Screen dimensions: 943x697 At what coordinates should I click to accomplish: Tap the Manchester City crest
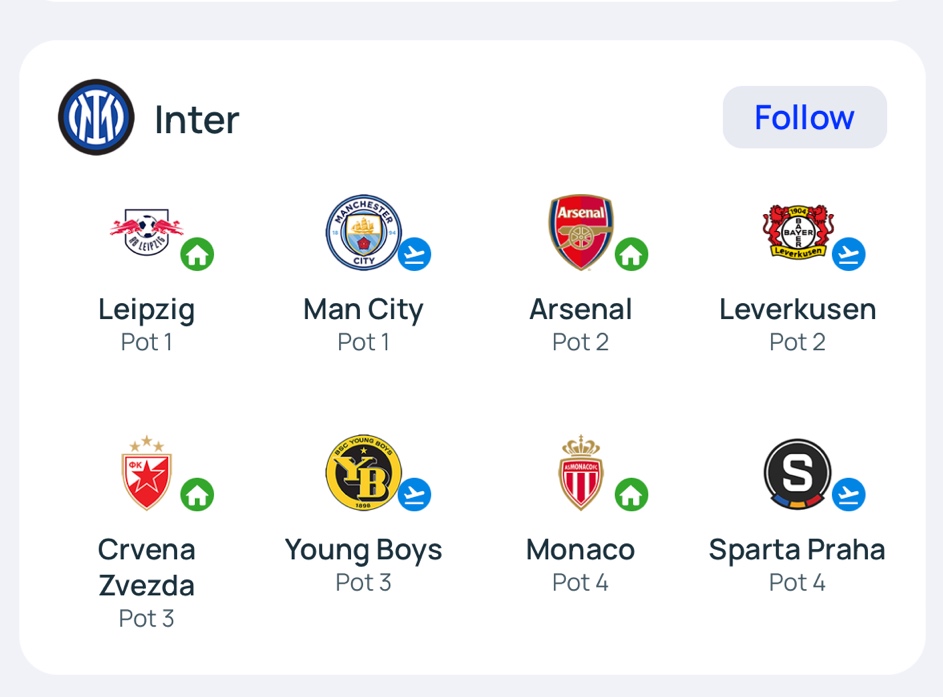pyautogui.click(x=364, y=232)
